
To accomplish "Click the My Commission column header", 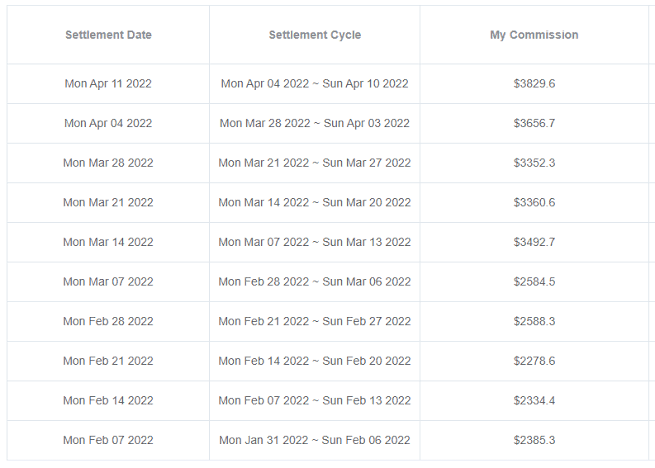I will coord(534,35).
